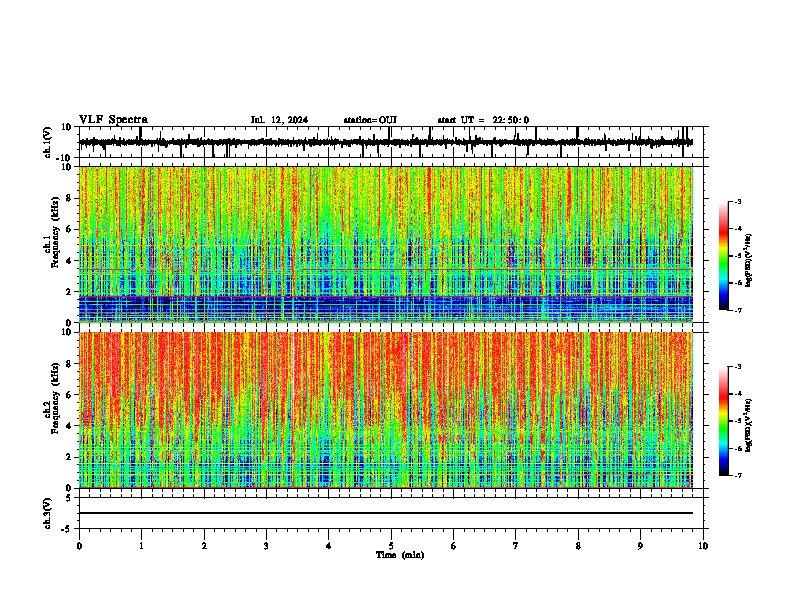
Task: Click the "station=OUI" header label
Action: (x=370, y=120)
